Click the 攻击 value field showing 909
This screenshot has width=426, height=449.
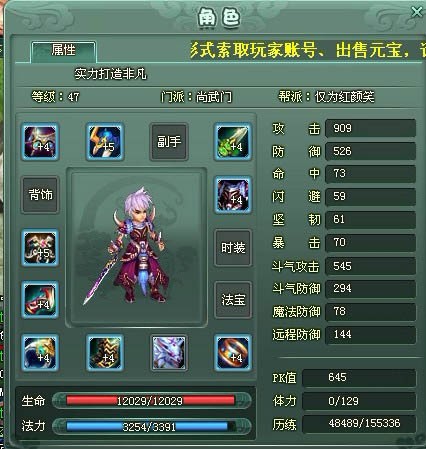370,128
